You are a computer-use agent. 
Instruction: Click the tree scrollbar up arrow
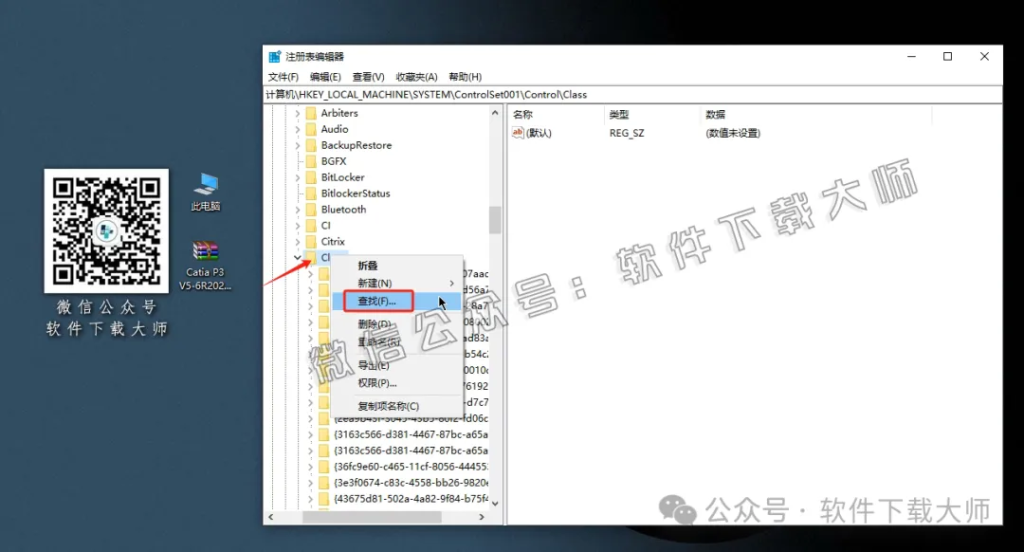pyautogui.click(x=495, y=113)
